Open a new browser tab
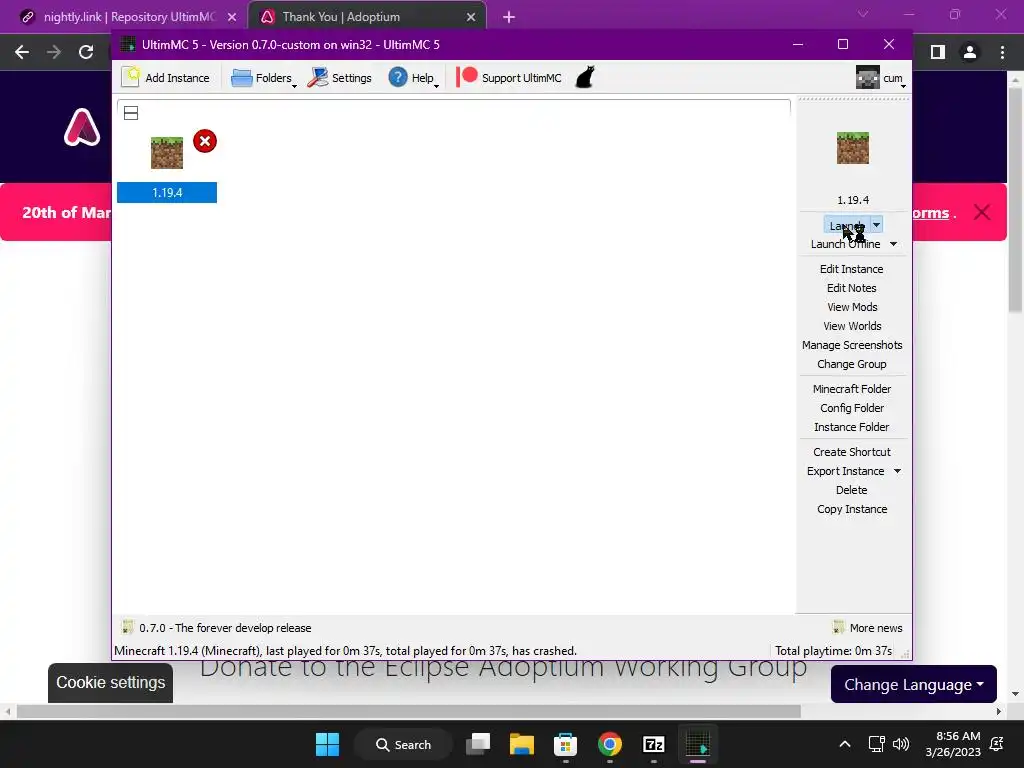Image resolution: width=1024 pixels, height=768 pixels. 509,18
